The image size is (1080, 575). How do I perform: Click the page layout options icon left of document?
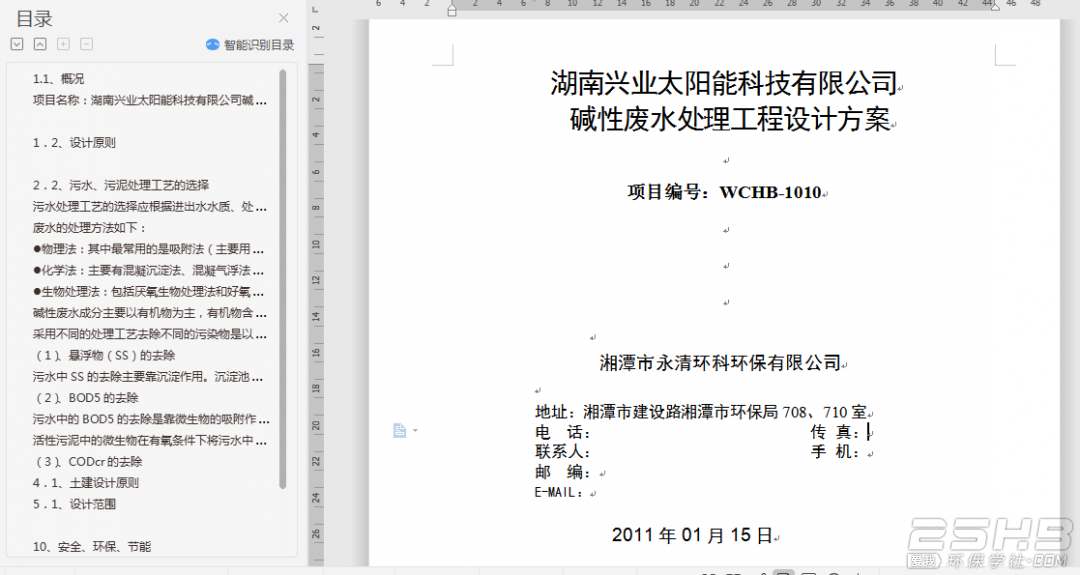399,430
